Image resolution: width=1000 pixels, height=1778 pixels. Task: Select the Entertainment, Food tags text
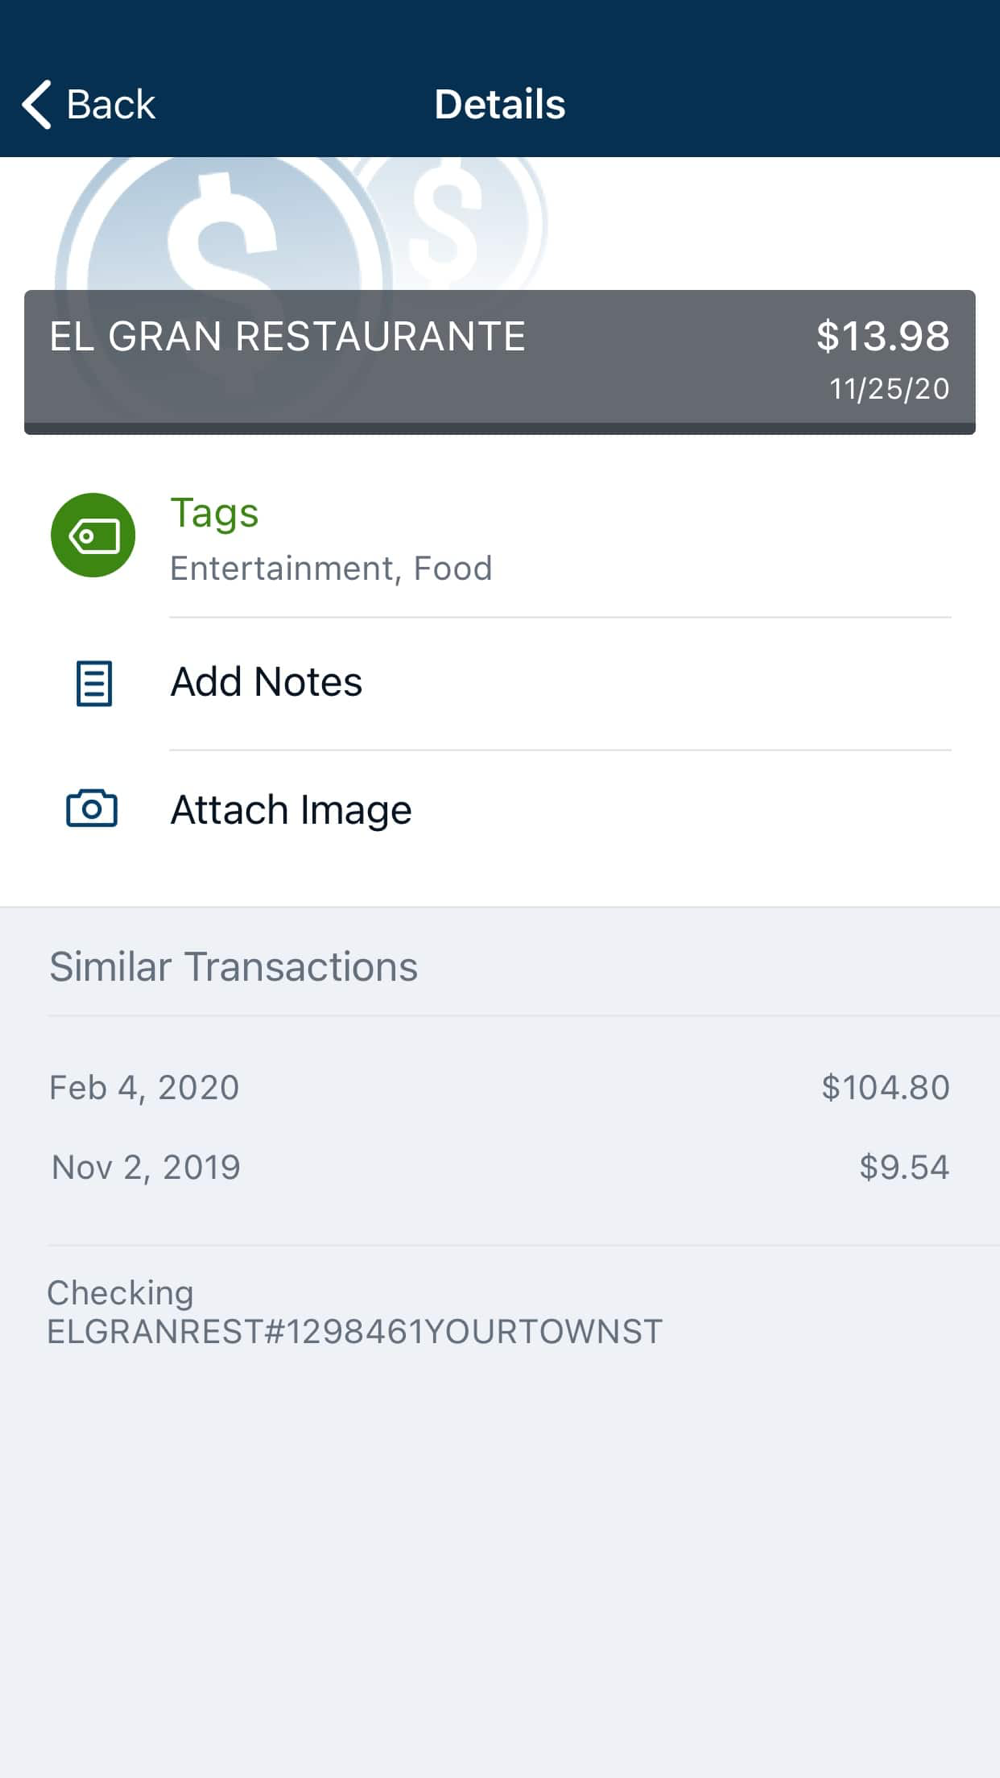331,568
